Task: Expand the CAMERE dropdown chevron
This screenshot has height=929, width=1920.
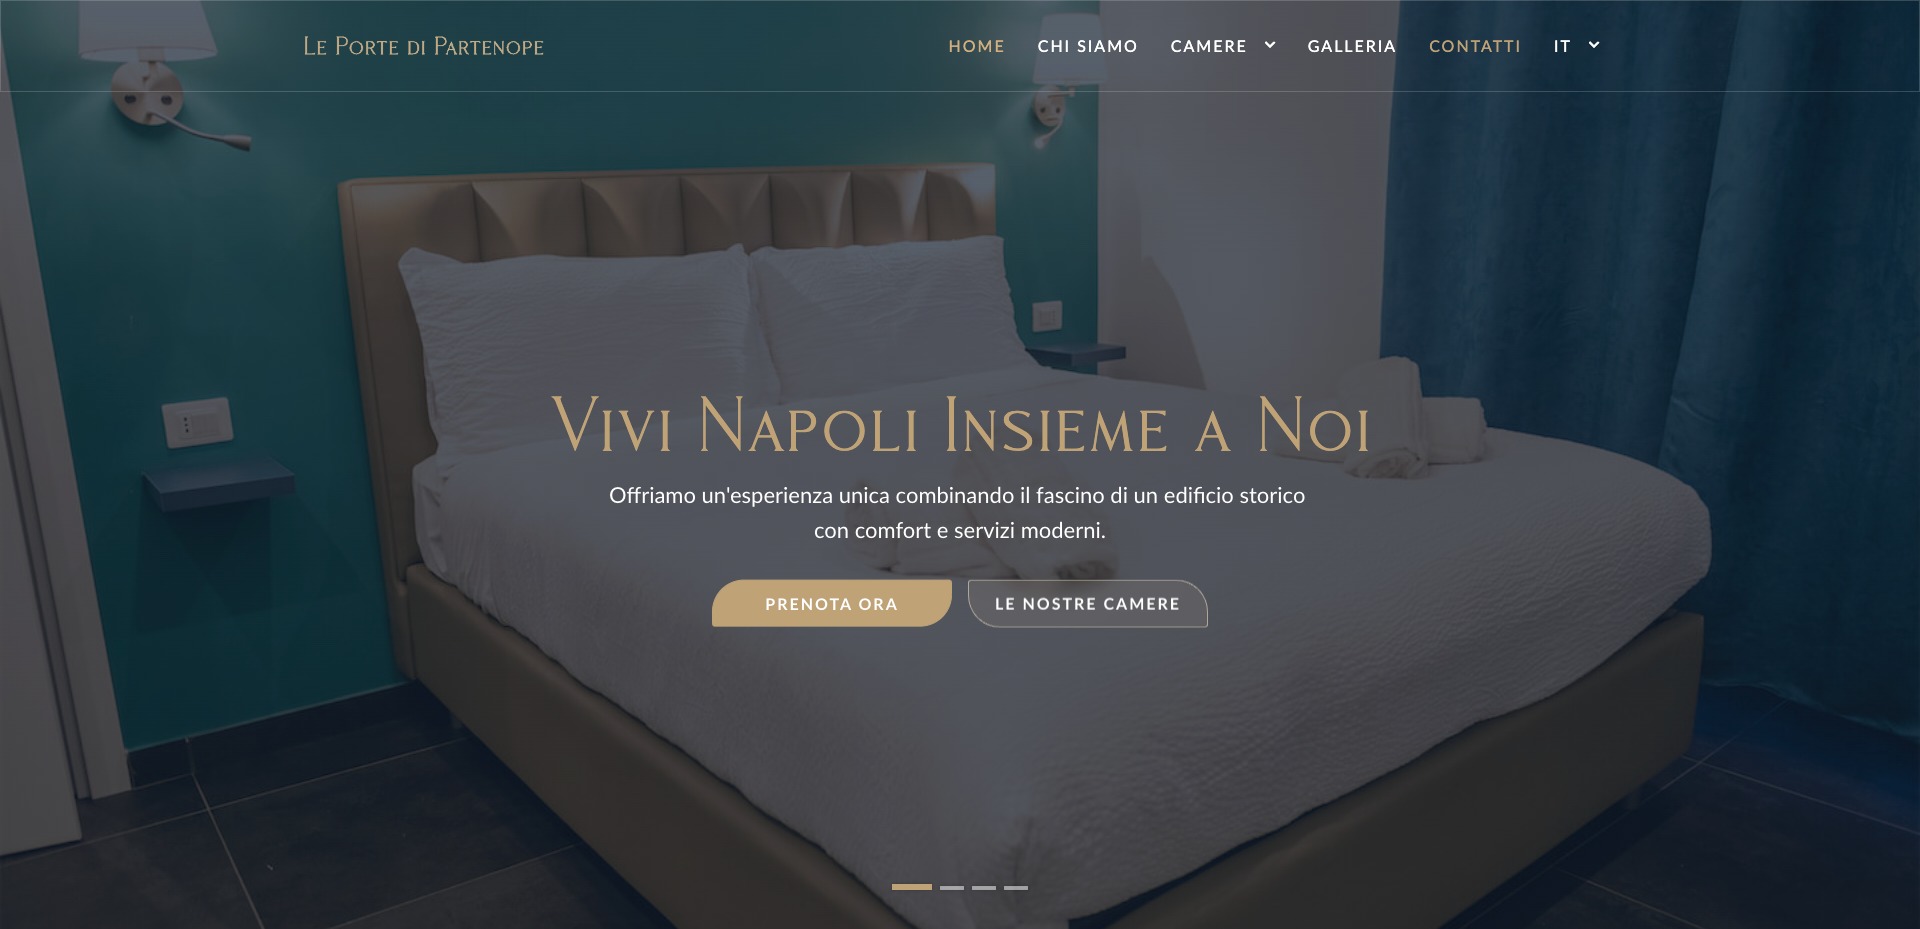Action: coord(1270,45)
